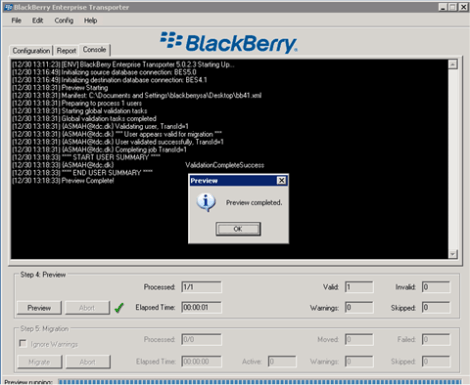The image size is (470, 385).
Task: Click the Preview running progress bar
Action: click(x=260, y=382)
